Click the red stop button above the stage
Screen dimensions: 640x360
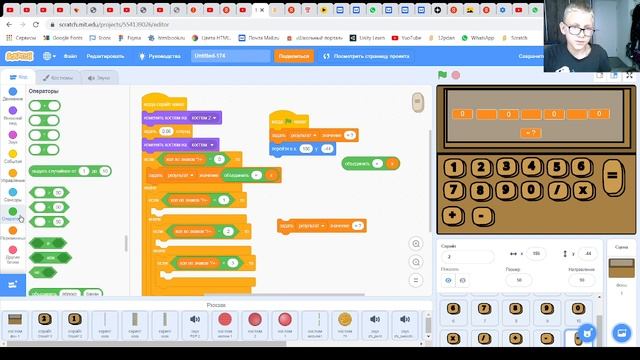tap(456, 75)
